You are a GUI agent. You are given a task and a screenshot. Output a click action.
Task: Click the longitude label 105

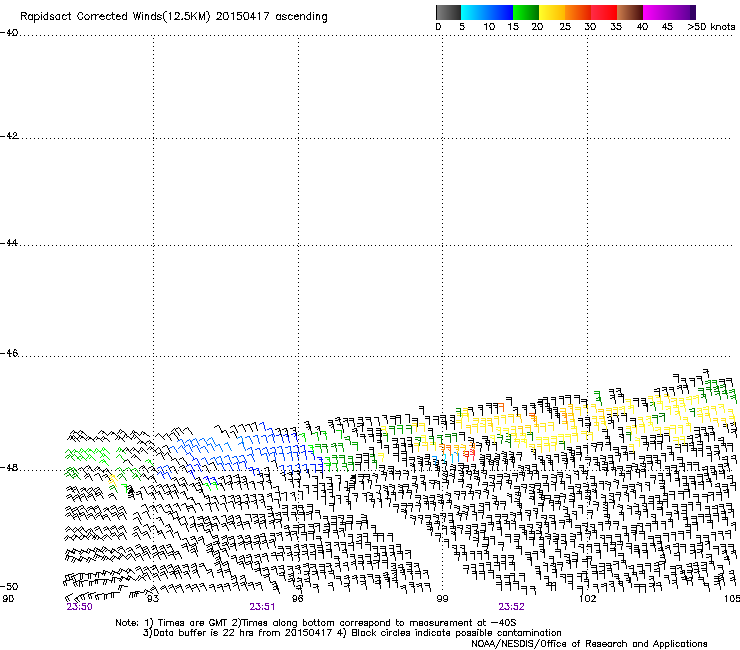732,599
